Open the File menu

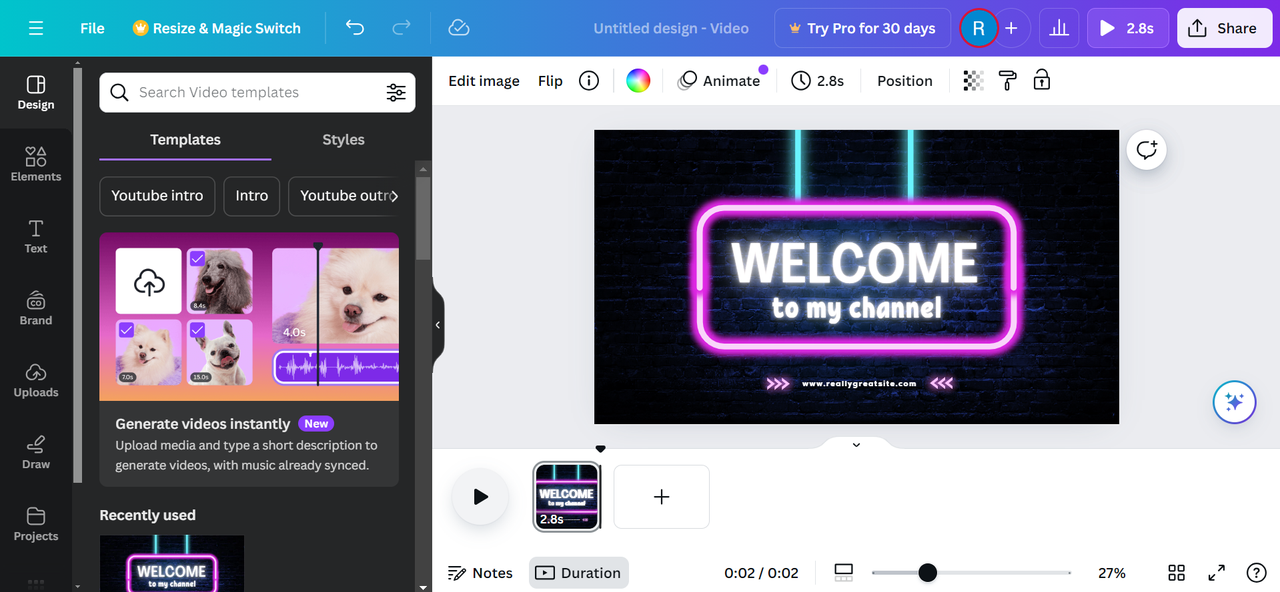tap(92, 28)
